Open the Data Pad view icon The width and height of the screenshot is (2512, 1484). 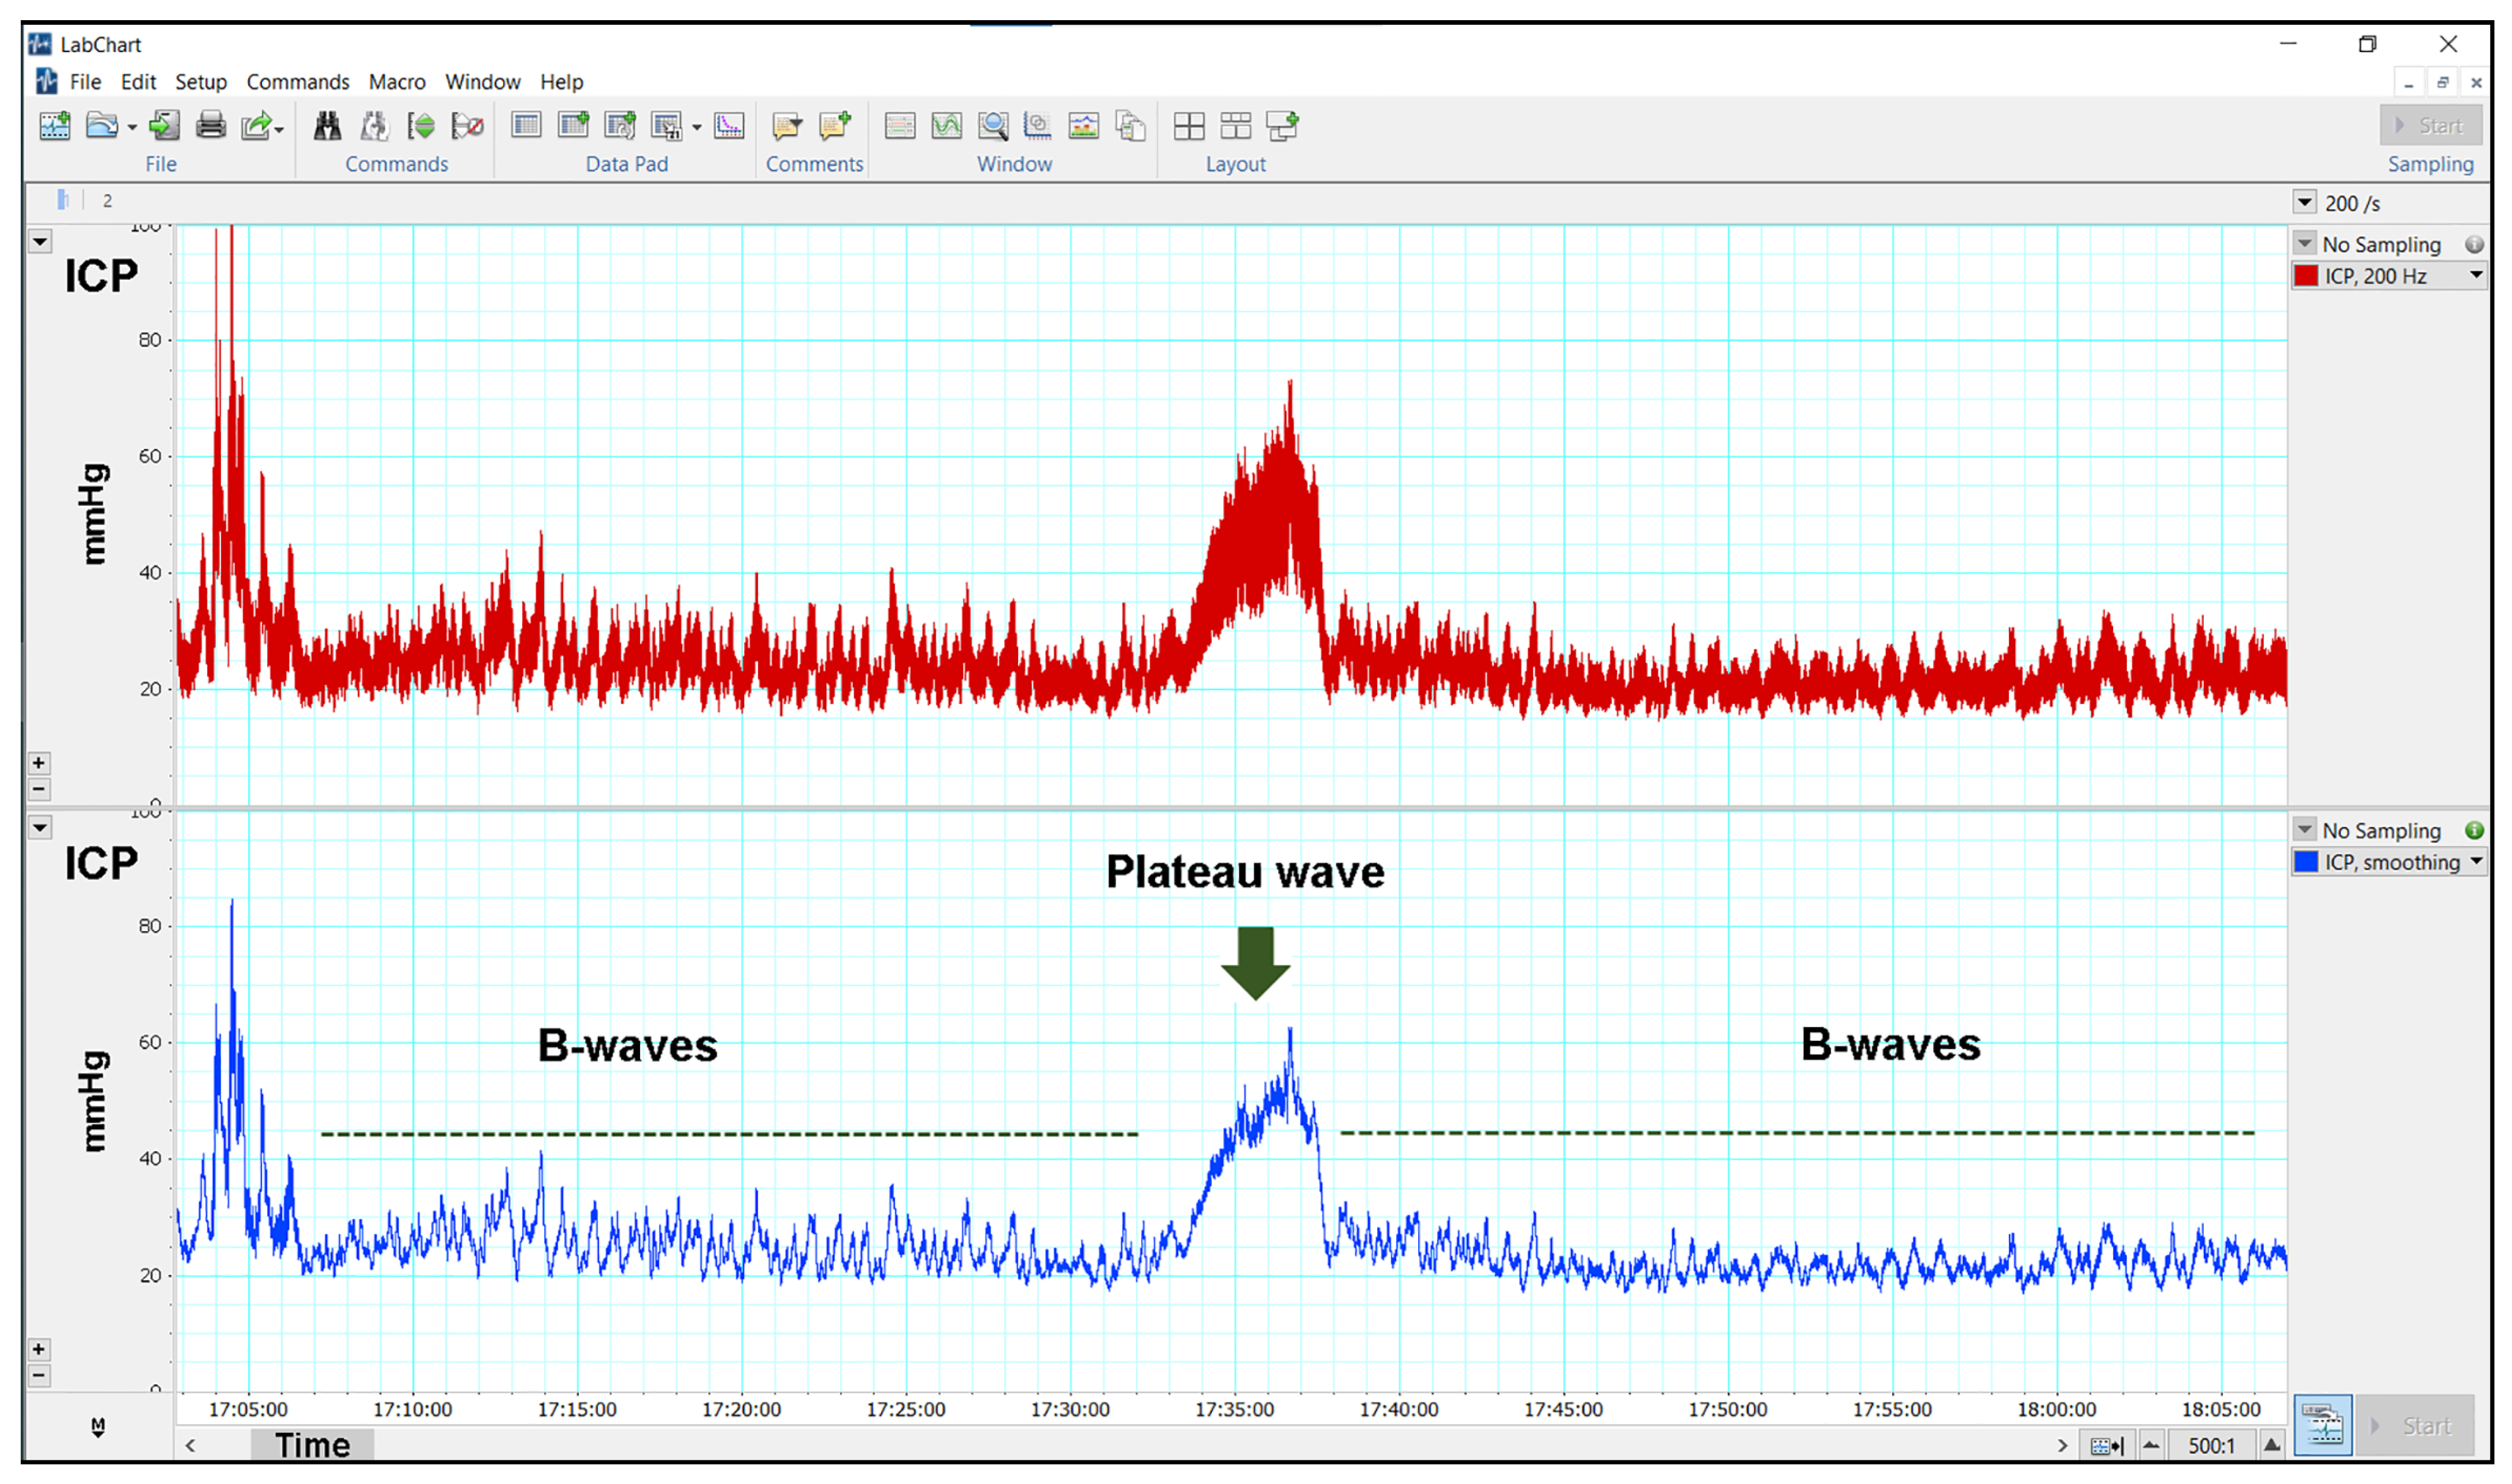(526, 126)
